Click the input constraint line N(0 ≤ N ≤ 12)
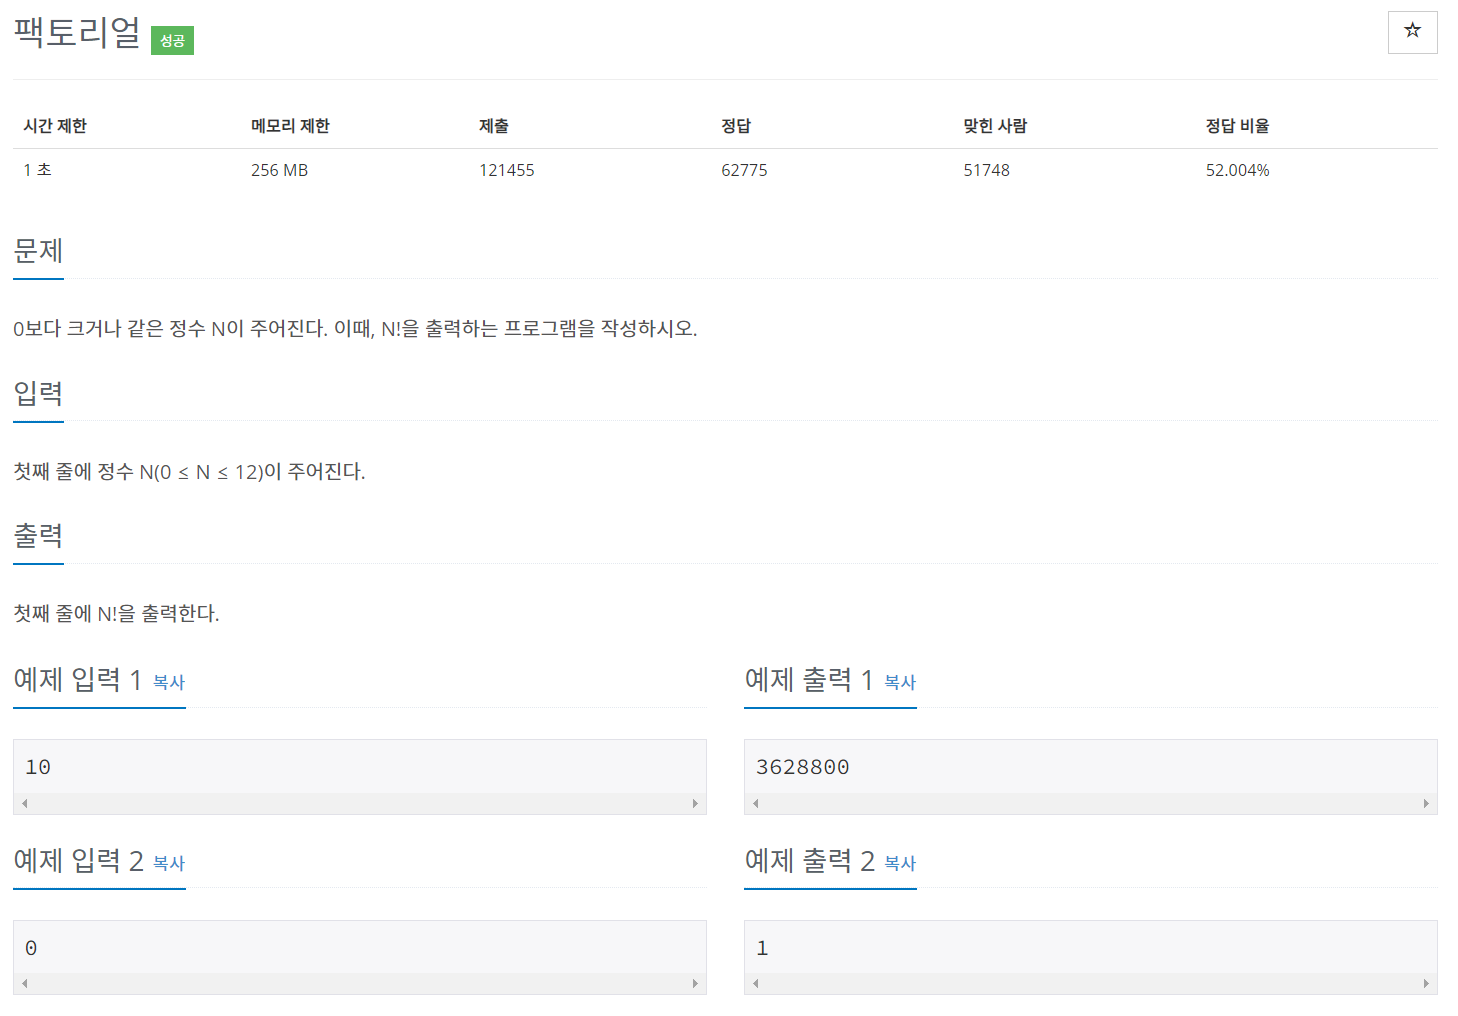 (189, 471)
